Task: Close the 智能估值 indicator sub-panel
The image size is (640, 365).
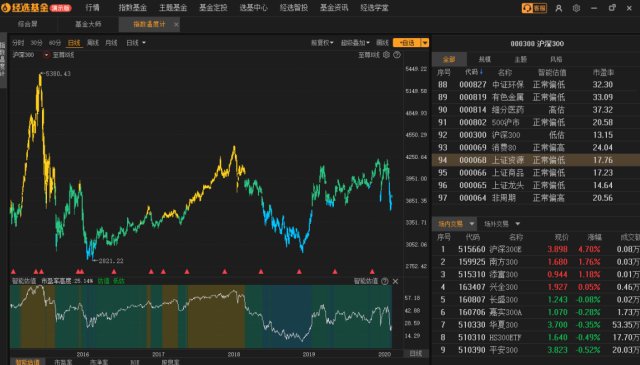Action: (x=395, y=281)
